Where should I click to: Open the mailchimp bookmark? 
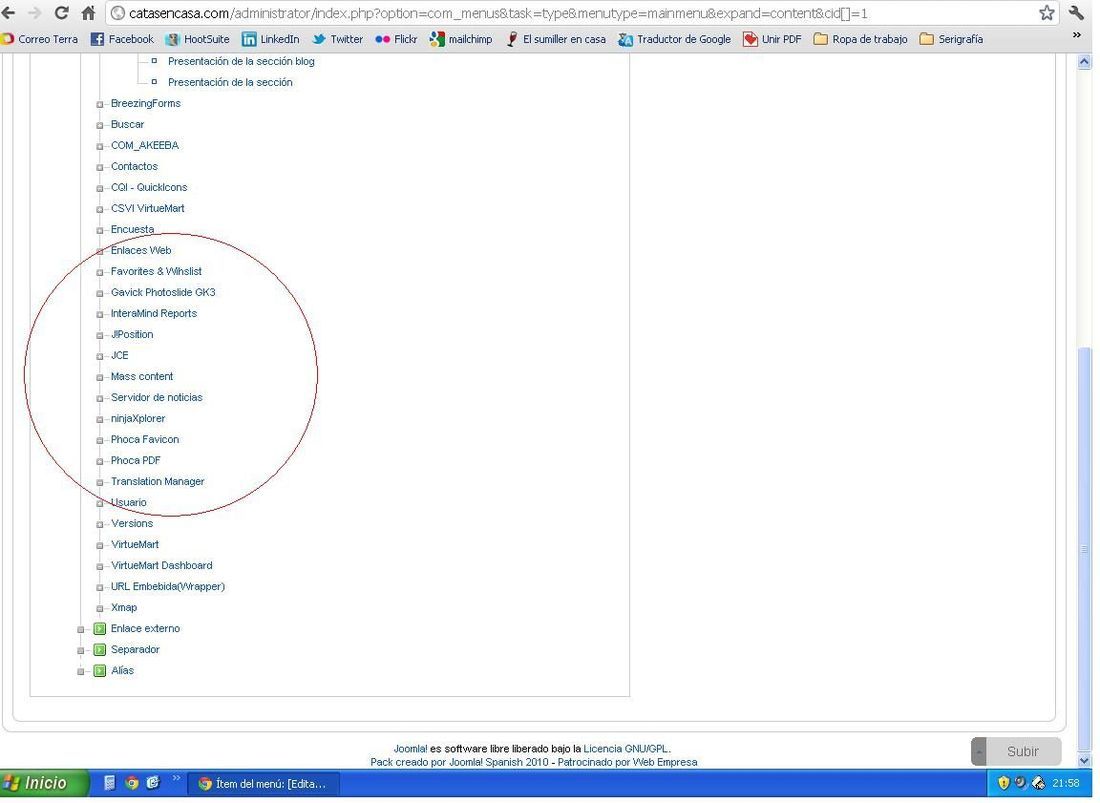(x=462, y=39)
